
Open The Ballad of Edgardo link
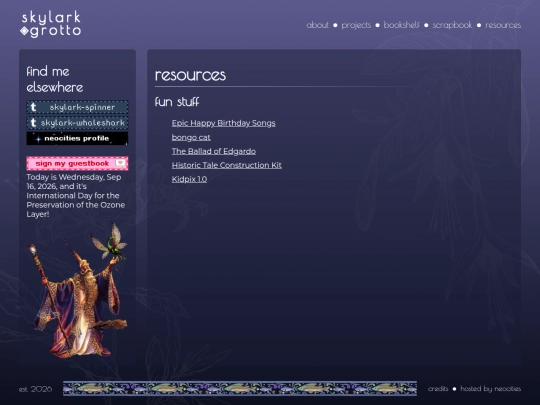click(x=214, y=151)
